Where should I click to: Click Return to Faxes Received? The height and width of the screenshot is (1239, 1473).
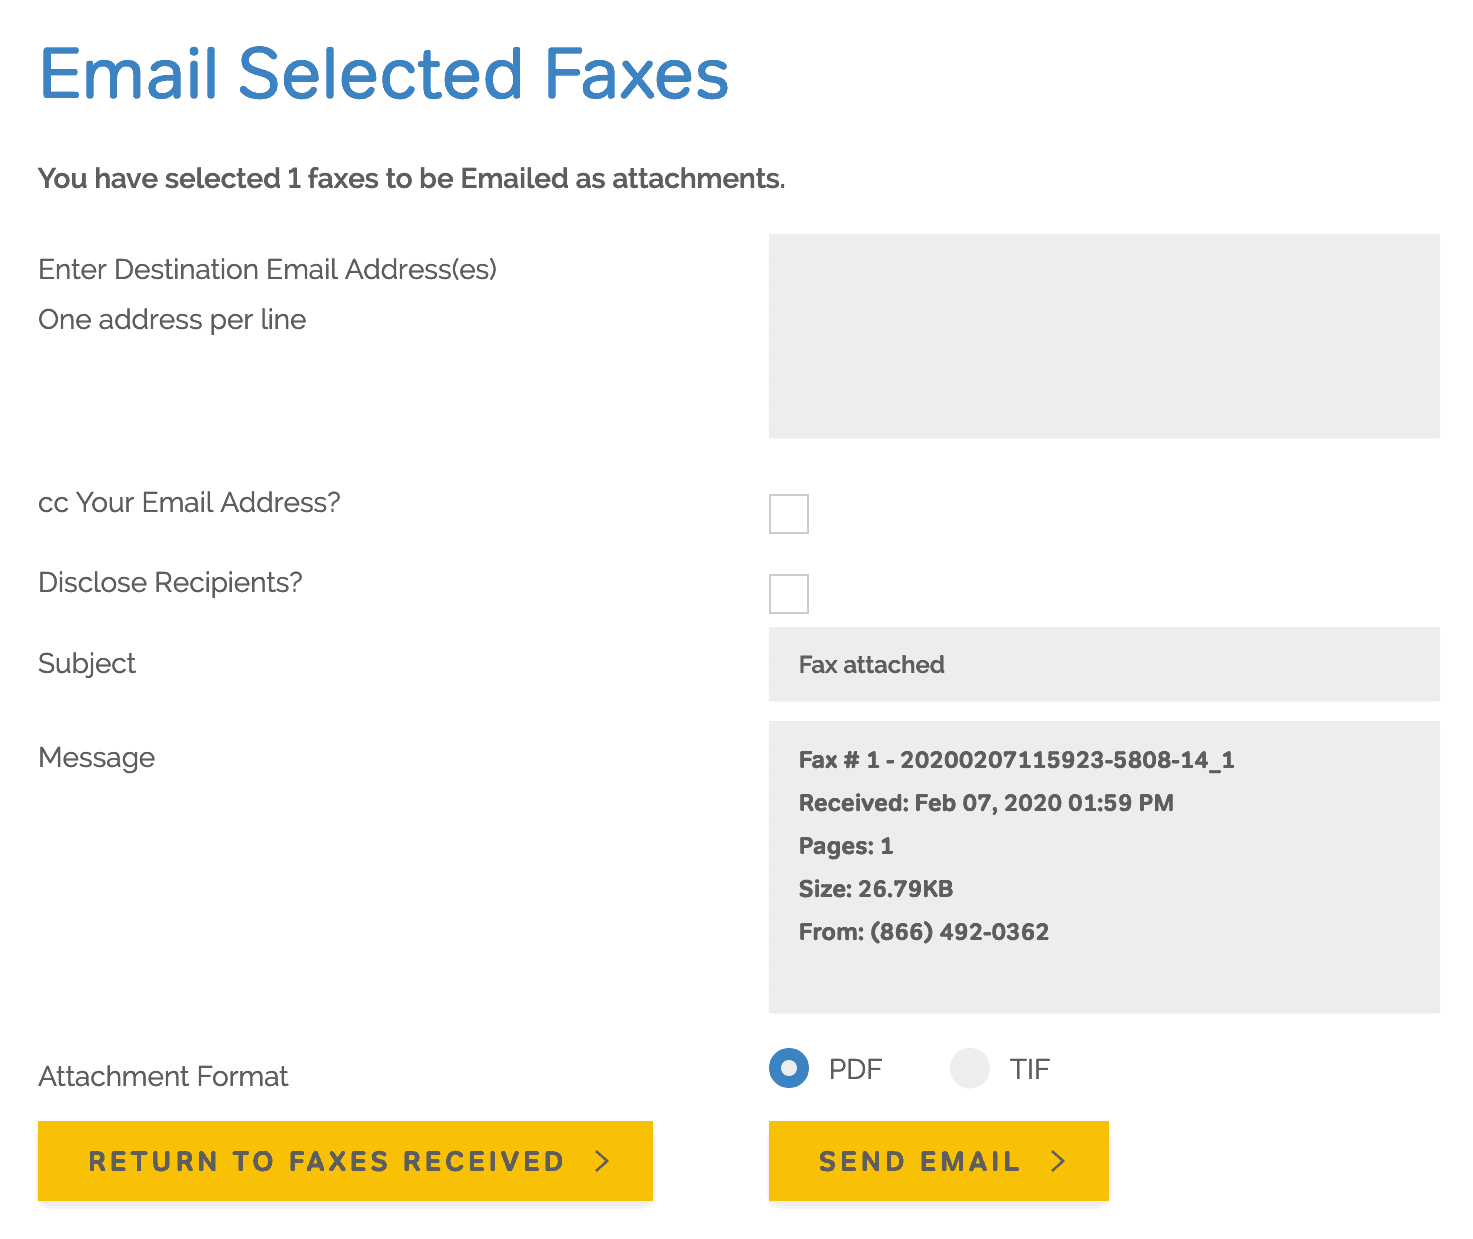(x=344, y=1161)
